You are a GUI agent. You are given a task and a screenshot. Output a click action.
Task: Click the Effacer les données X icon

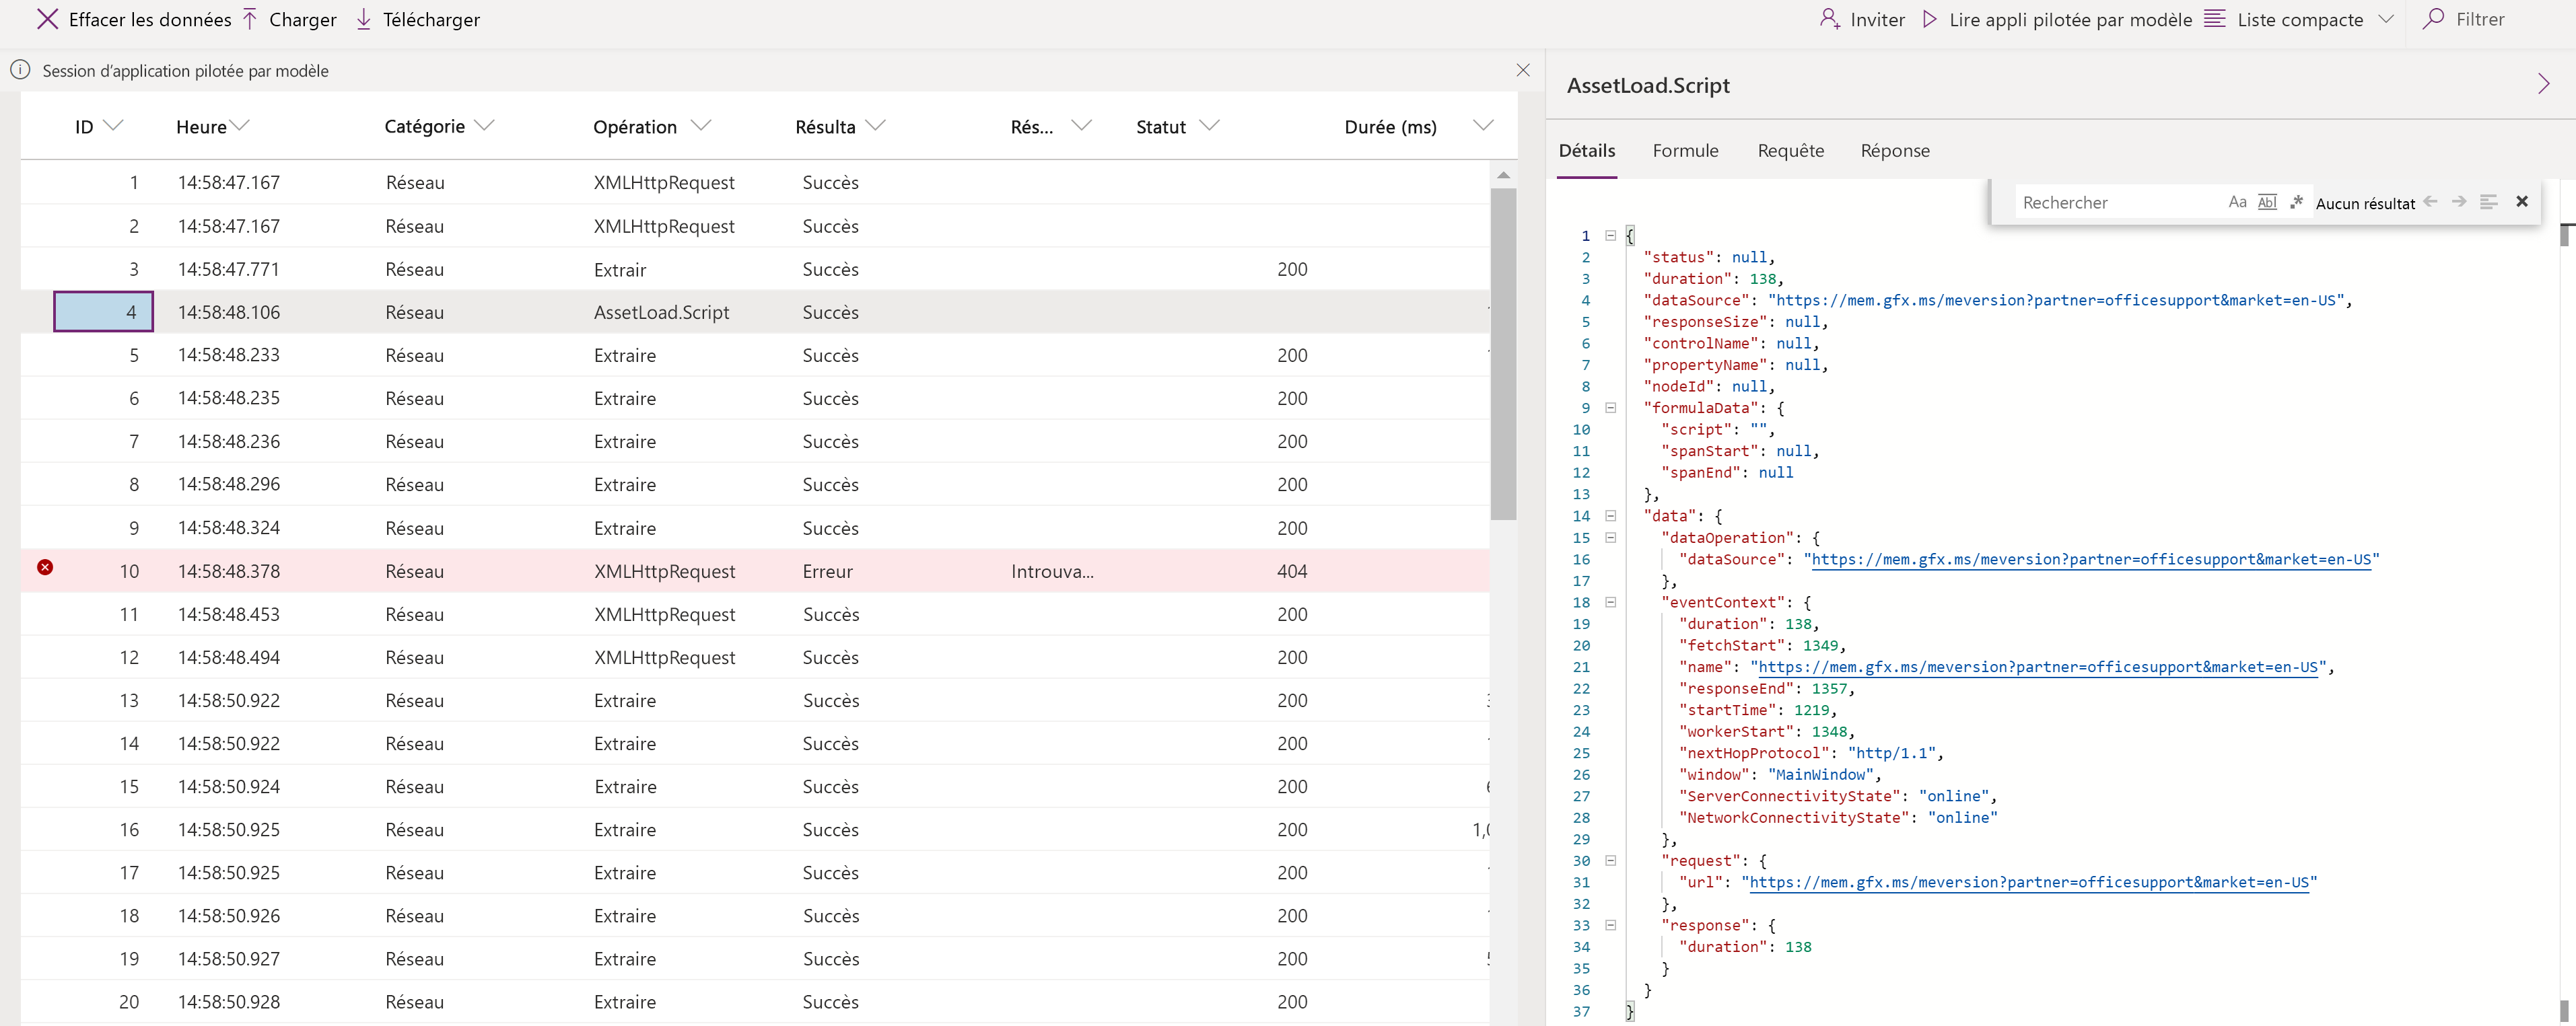tap(47, 19)
